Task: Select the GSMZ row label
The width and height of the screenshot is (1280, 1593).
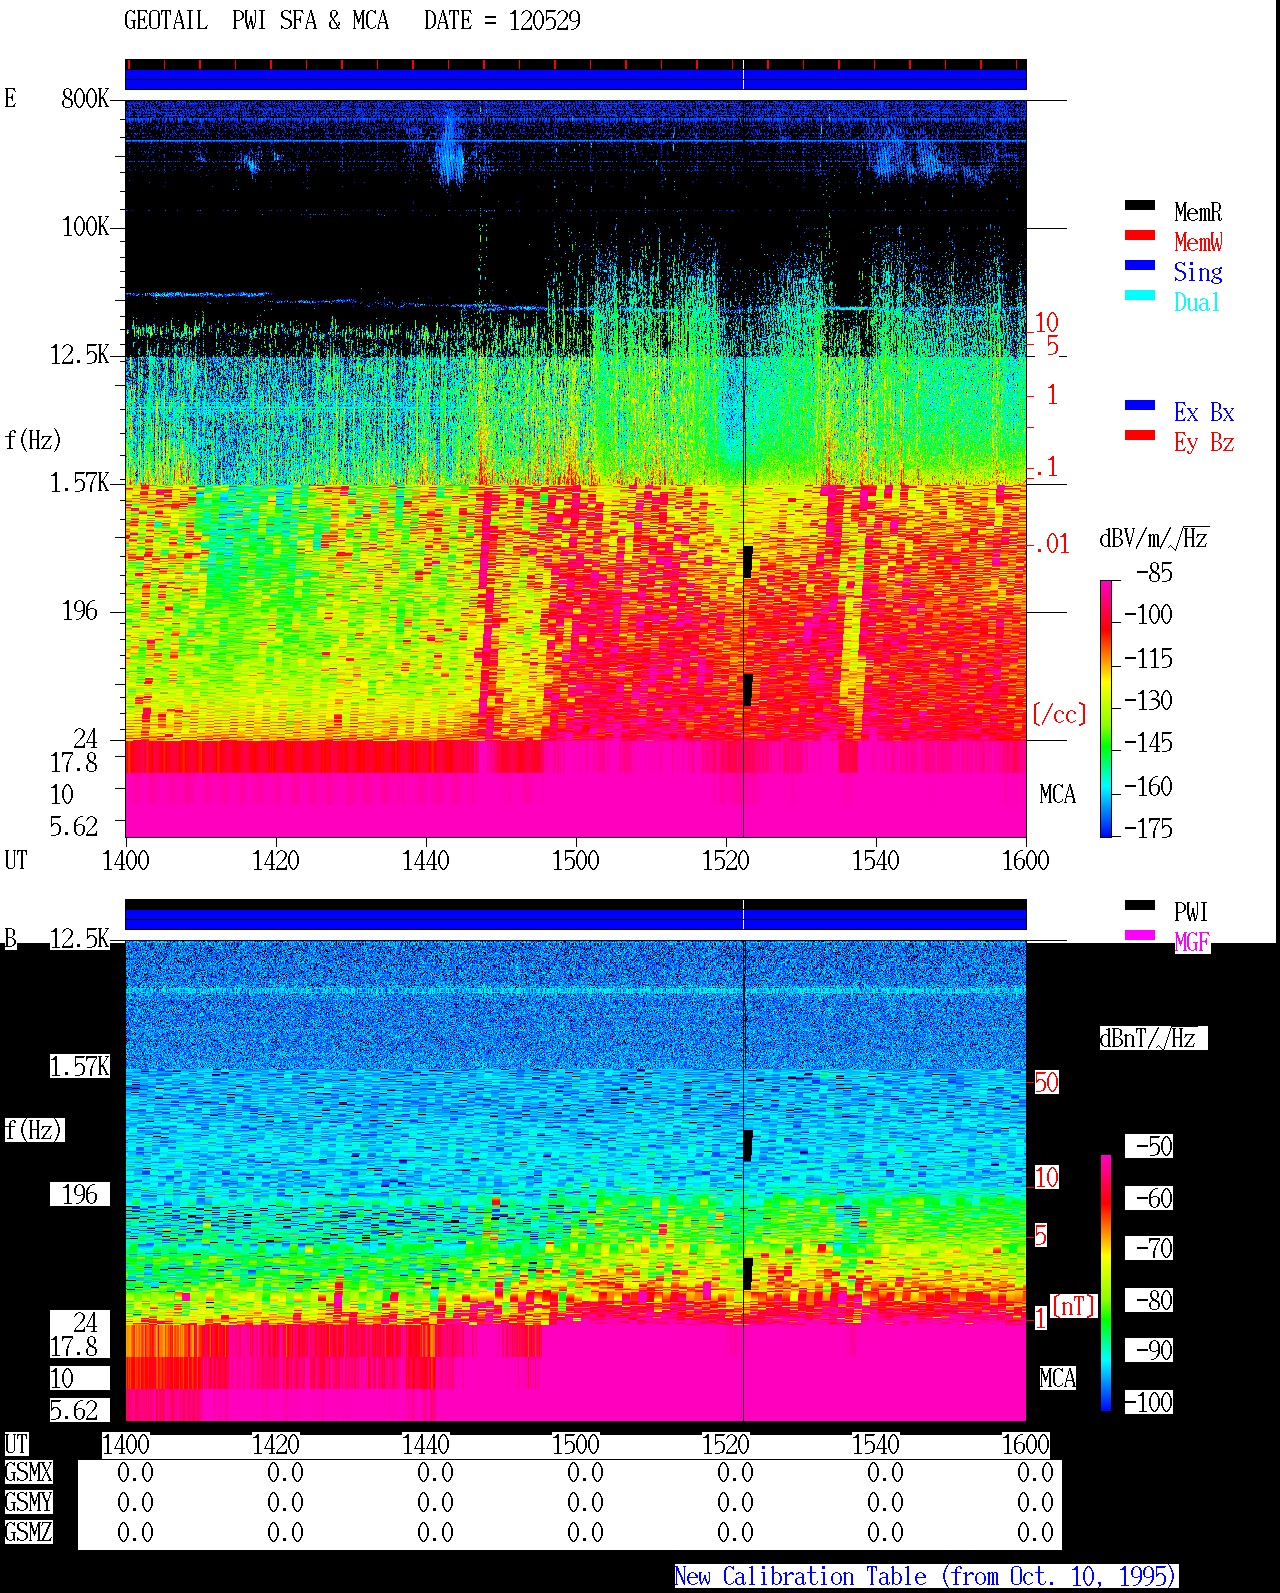Action: [28, 1532]
